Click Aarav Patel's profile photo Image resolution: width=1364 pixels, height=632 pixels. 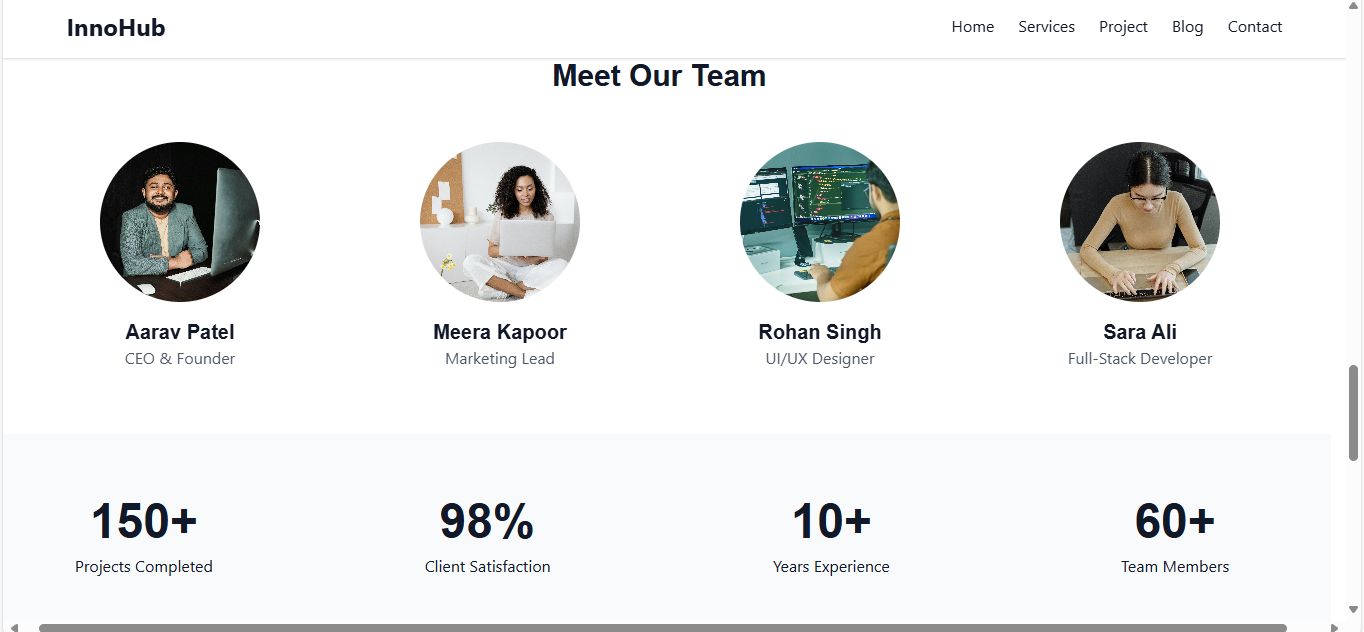coord(180,222)
